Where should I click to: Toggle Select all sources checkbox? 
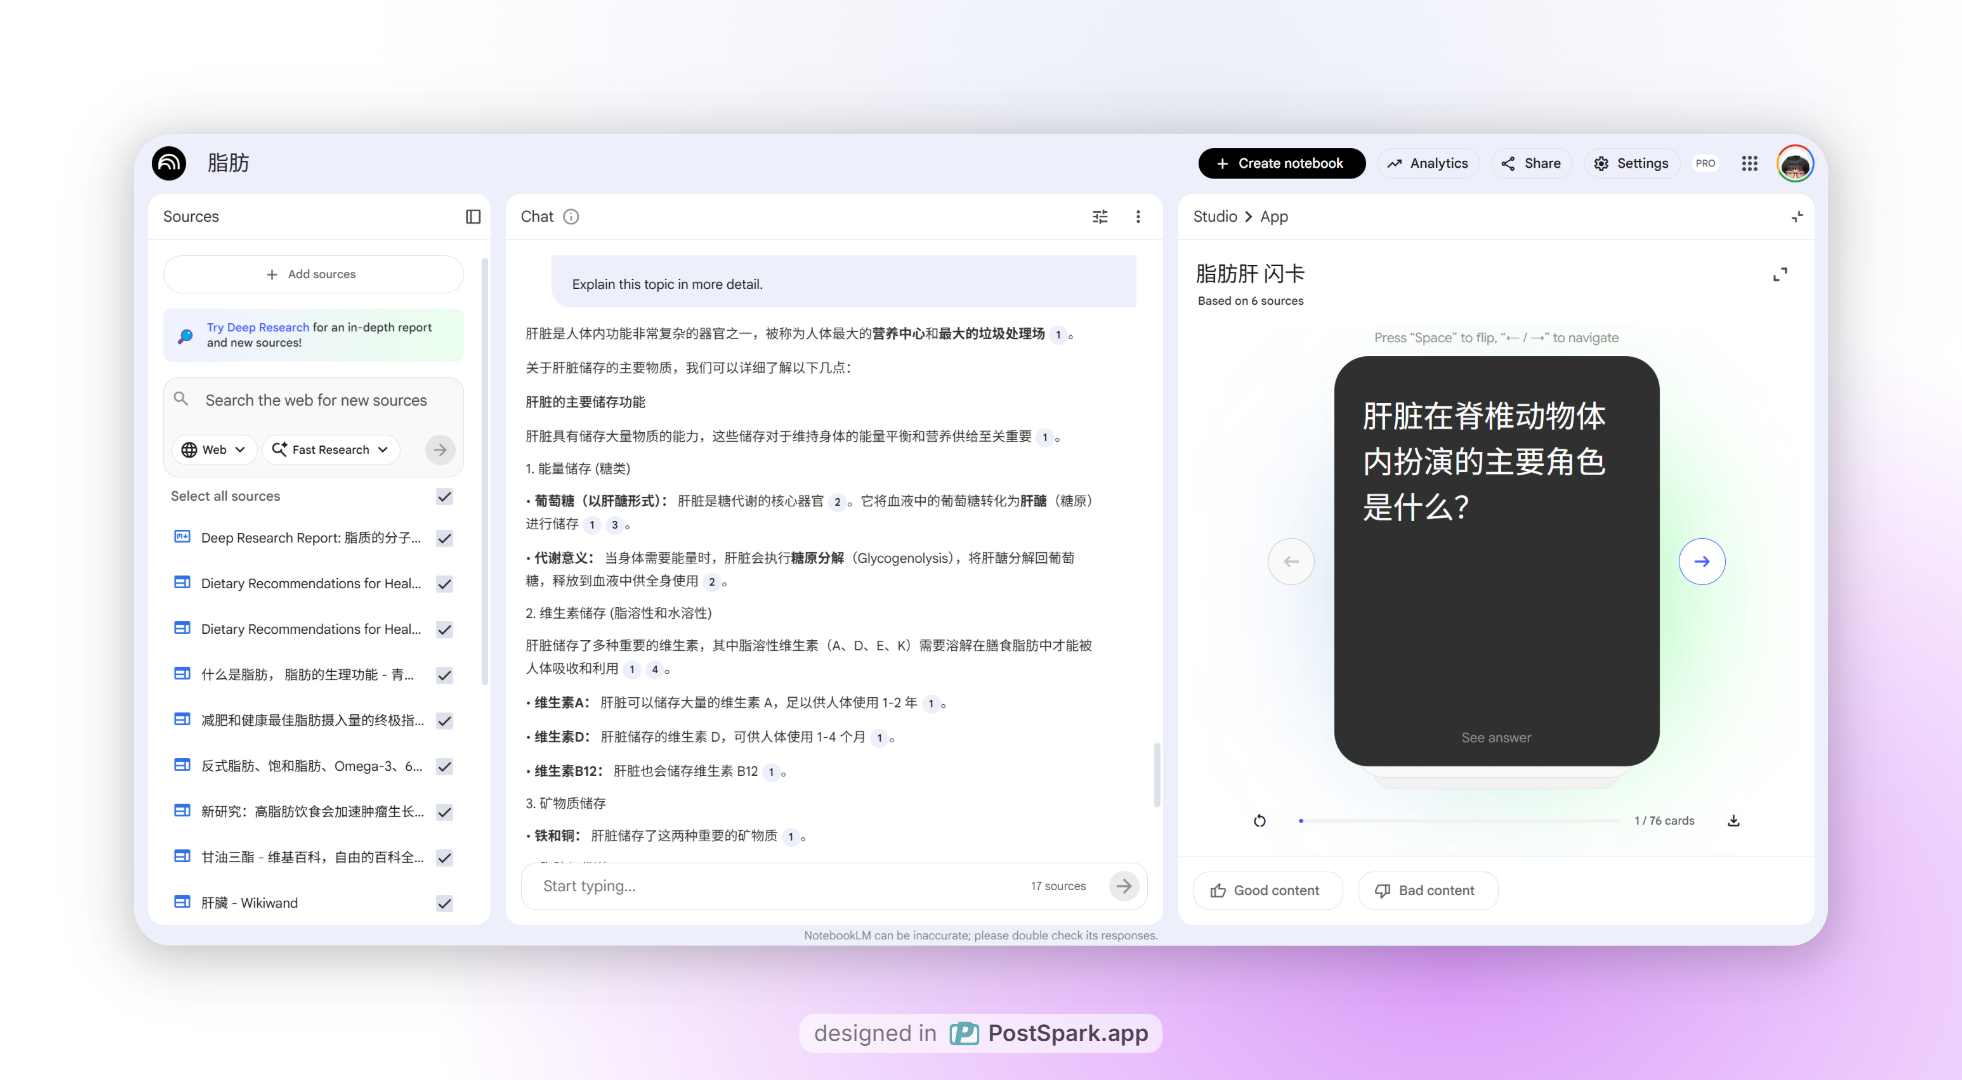[445, 497]
